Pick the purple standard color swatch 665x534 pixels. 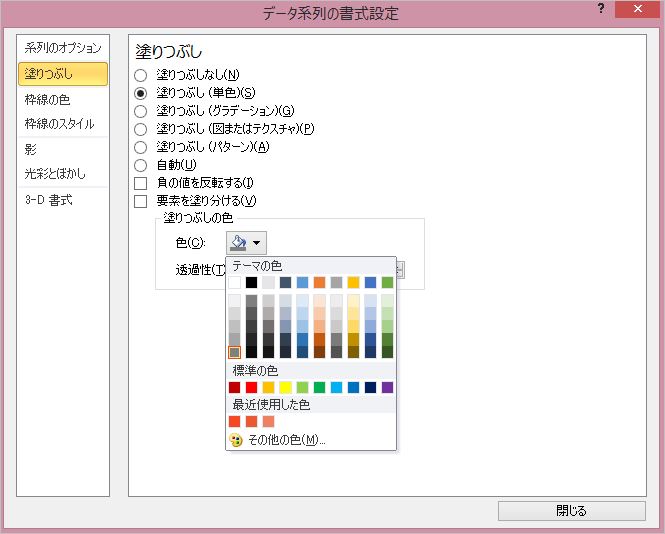click(387, 387)
